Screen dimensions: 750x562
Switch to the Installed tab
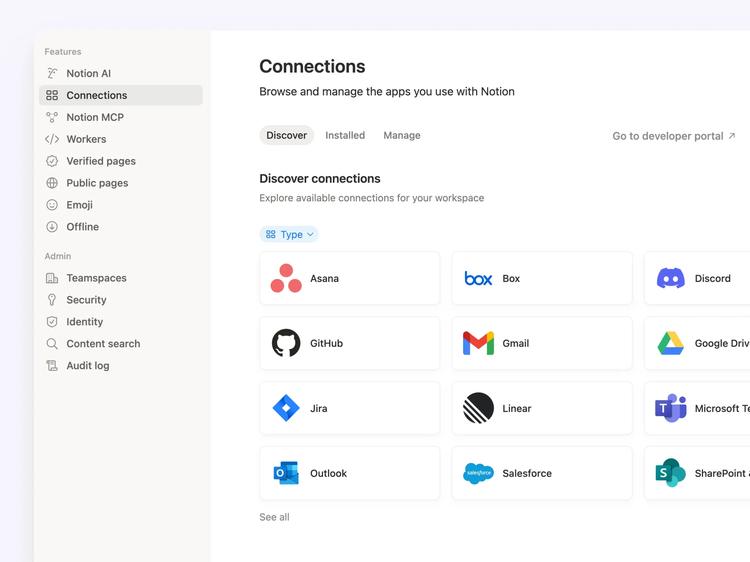tap(345, 135)
